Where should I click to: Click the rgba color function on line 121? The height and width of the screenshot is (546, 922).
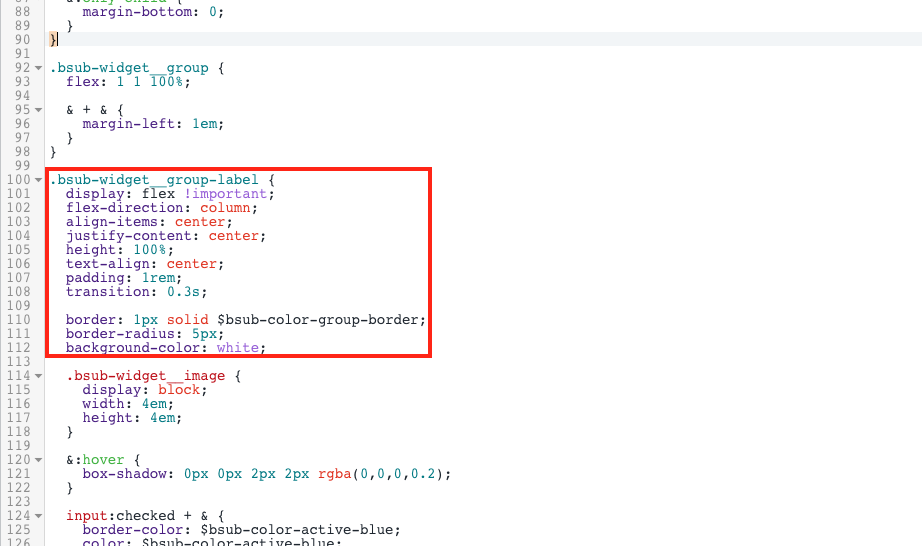tap(335, 474)
